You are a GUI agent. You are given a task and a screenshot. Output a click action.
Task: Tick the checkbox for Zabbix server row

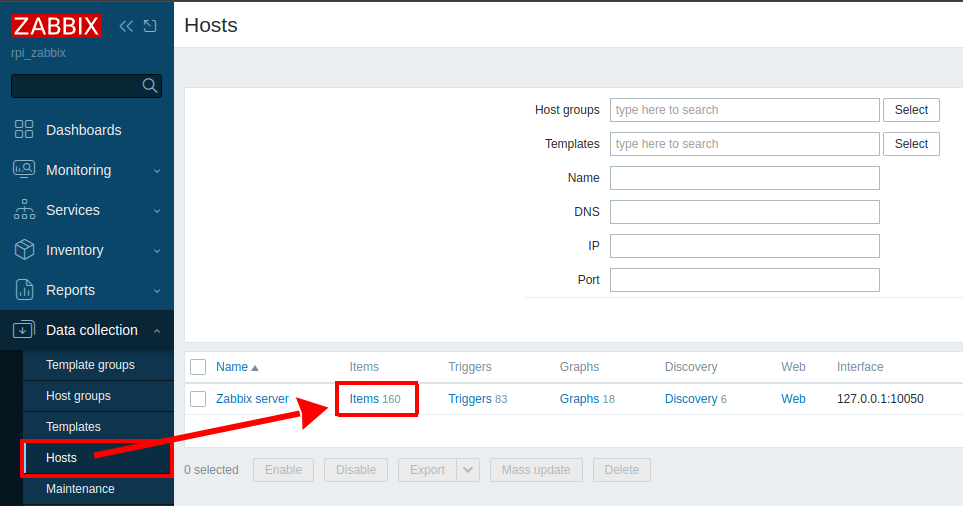tap(198, 399)
